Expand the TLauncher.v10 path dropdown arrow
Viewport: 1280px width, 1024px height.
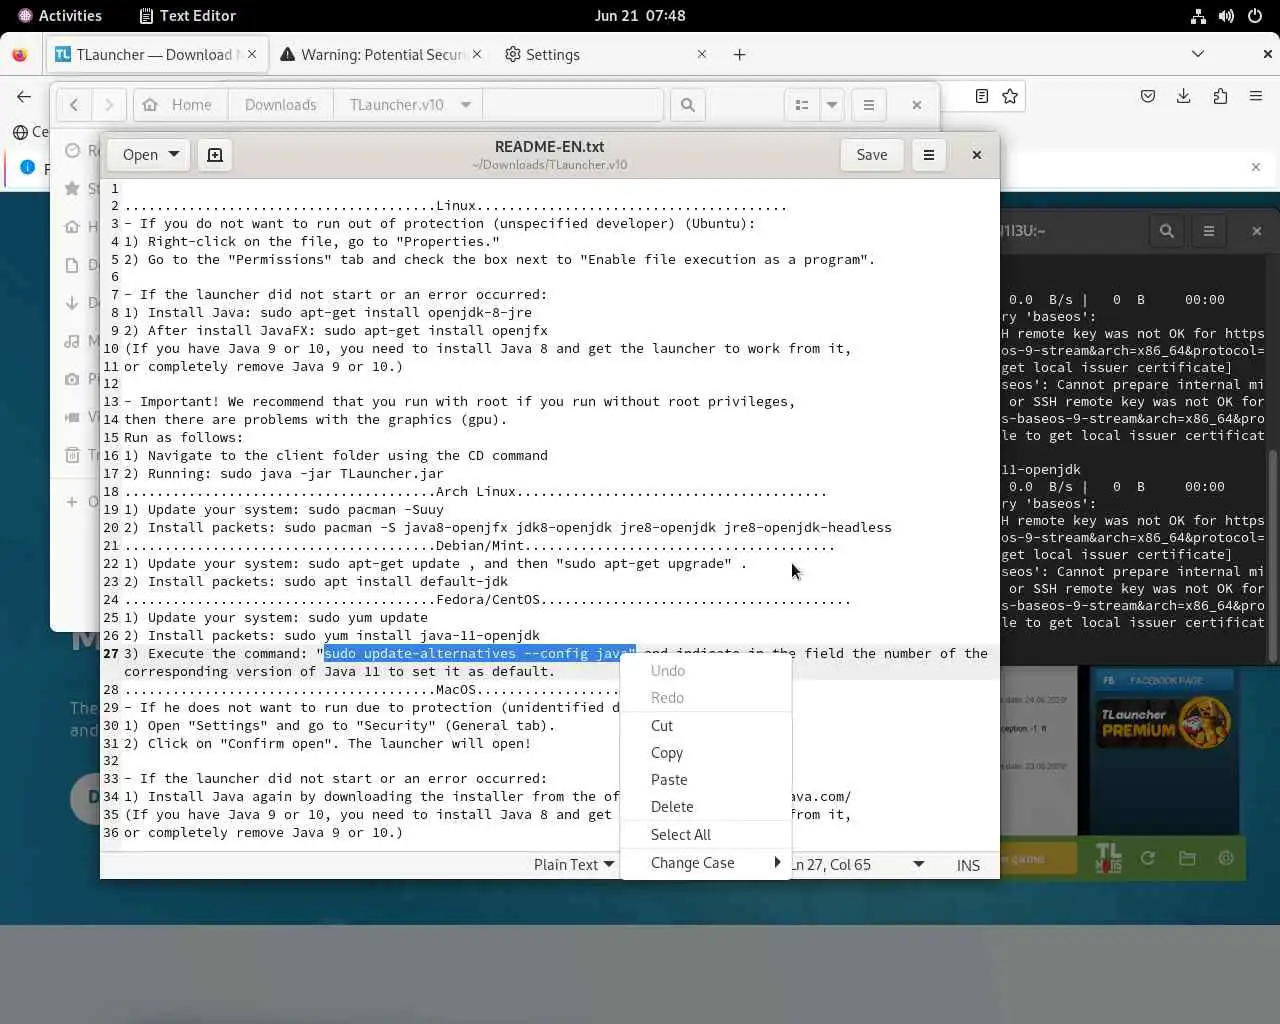[465, 105]
